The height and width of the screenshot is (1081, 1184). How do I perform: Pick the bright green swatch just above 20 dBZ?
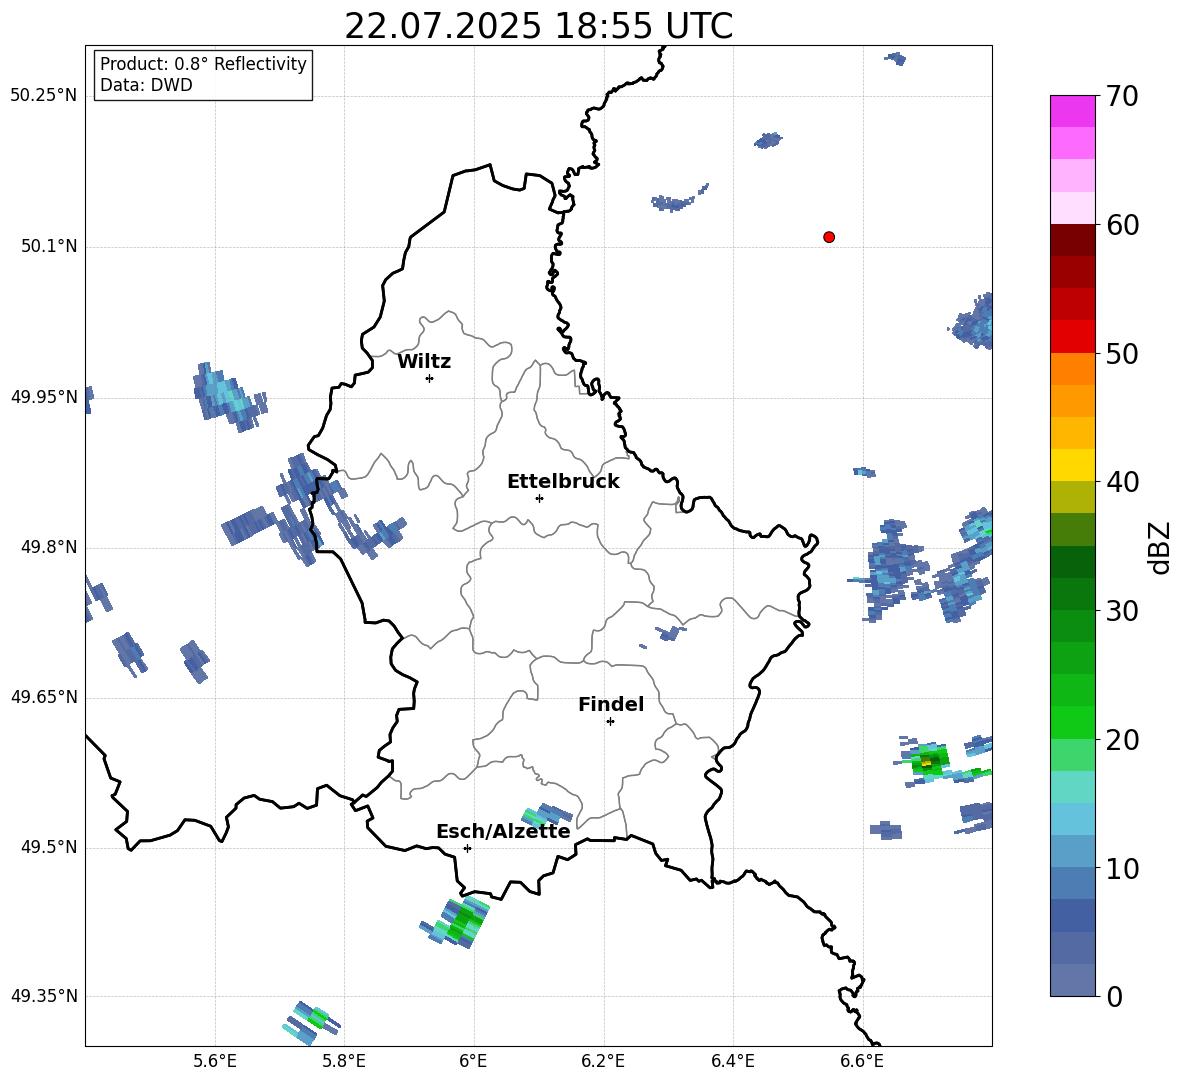pyautogui.click(x=1072, y=722)
